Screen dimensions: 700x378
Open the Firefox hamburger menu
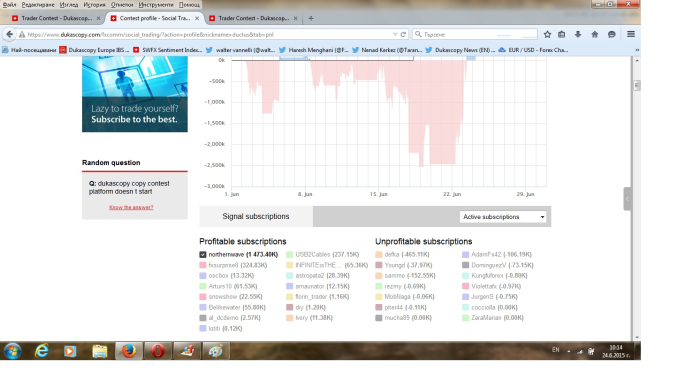[631, 34]
